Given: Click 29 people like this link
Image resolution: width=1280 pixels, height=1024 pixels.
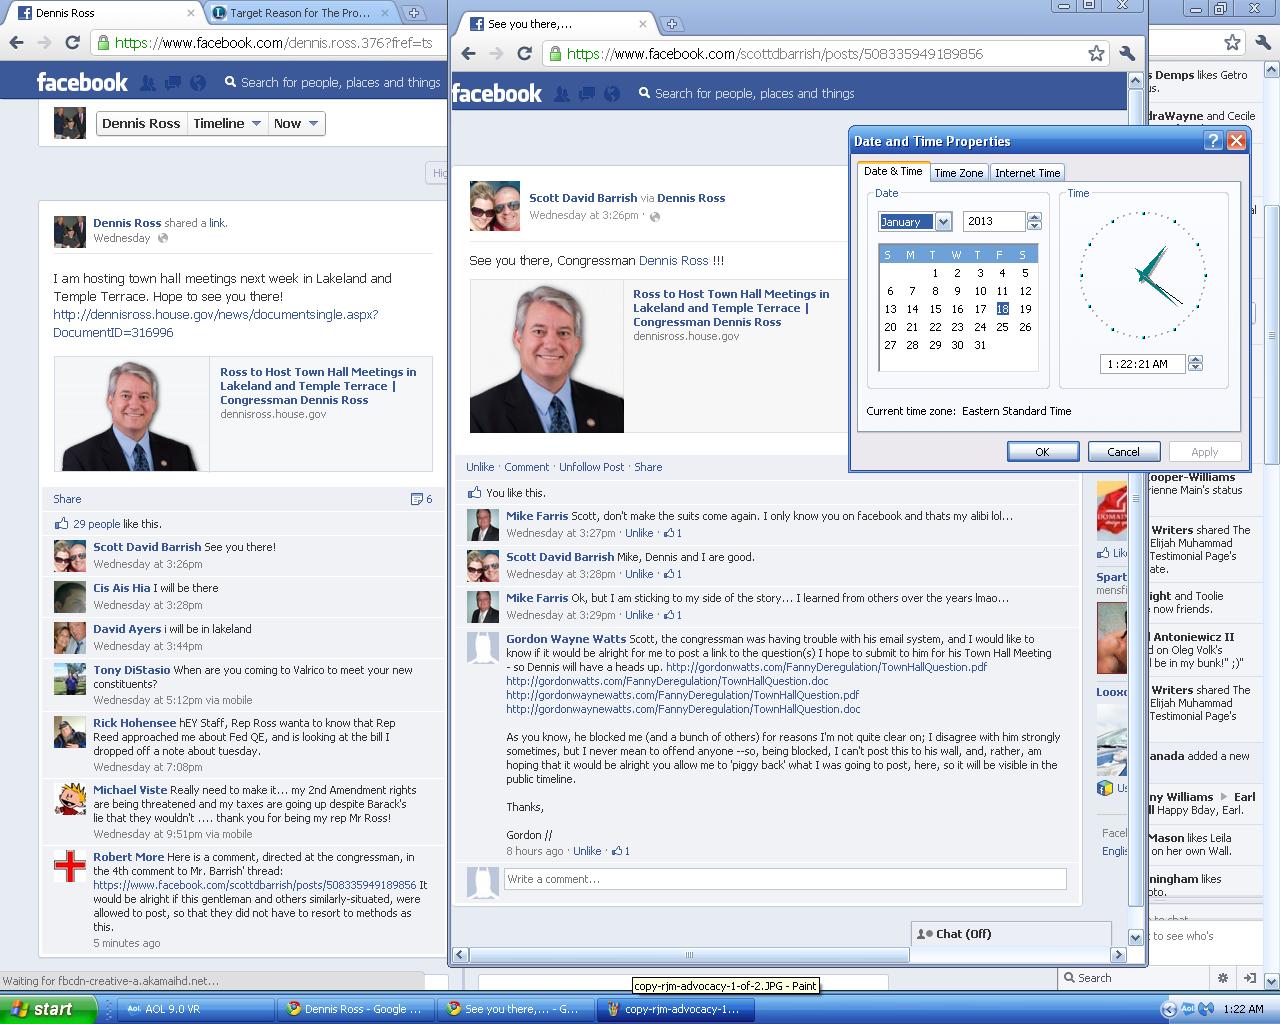Looking at the screenshot, I should 96,524.
